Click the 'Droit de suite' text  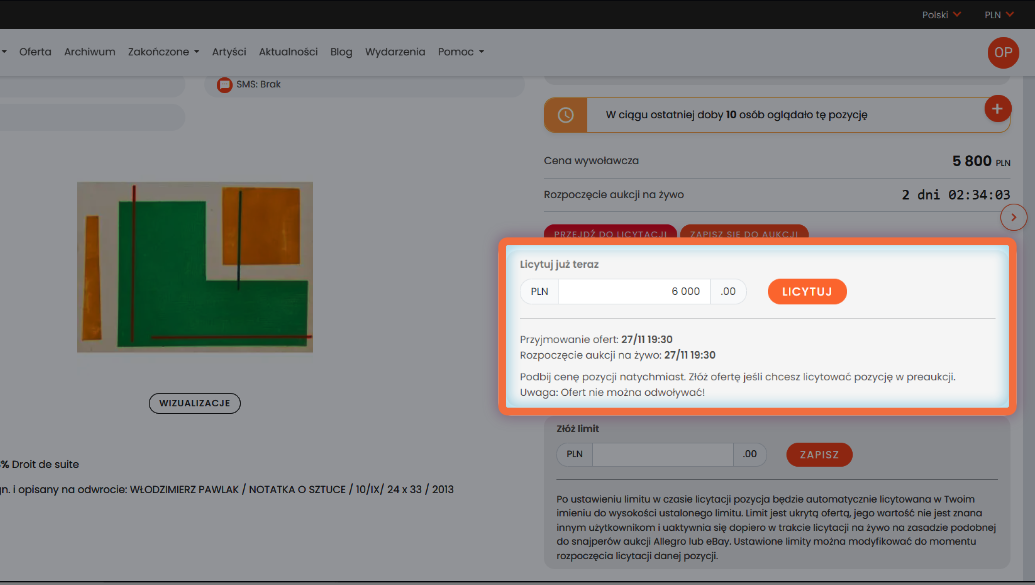[x=46, y=464]
